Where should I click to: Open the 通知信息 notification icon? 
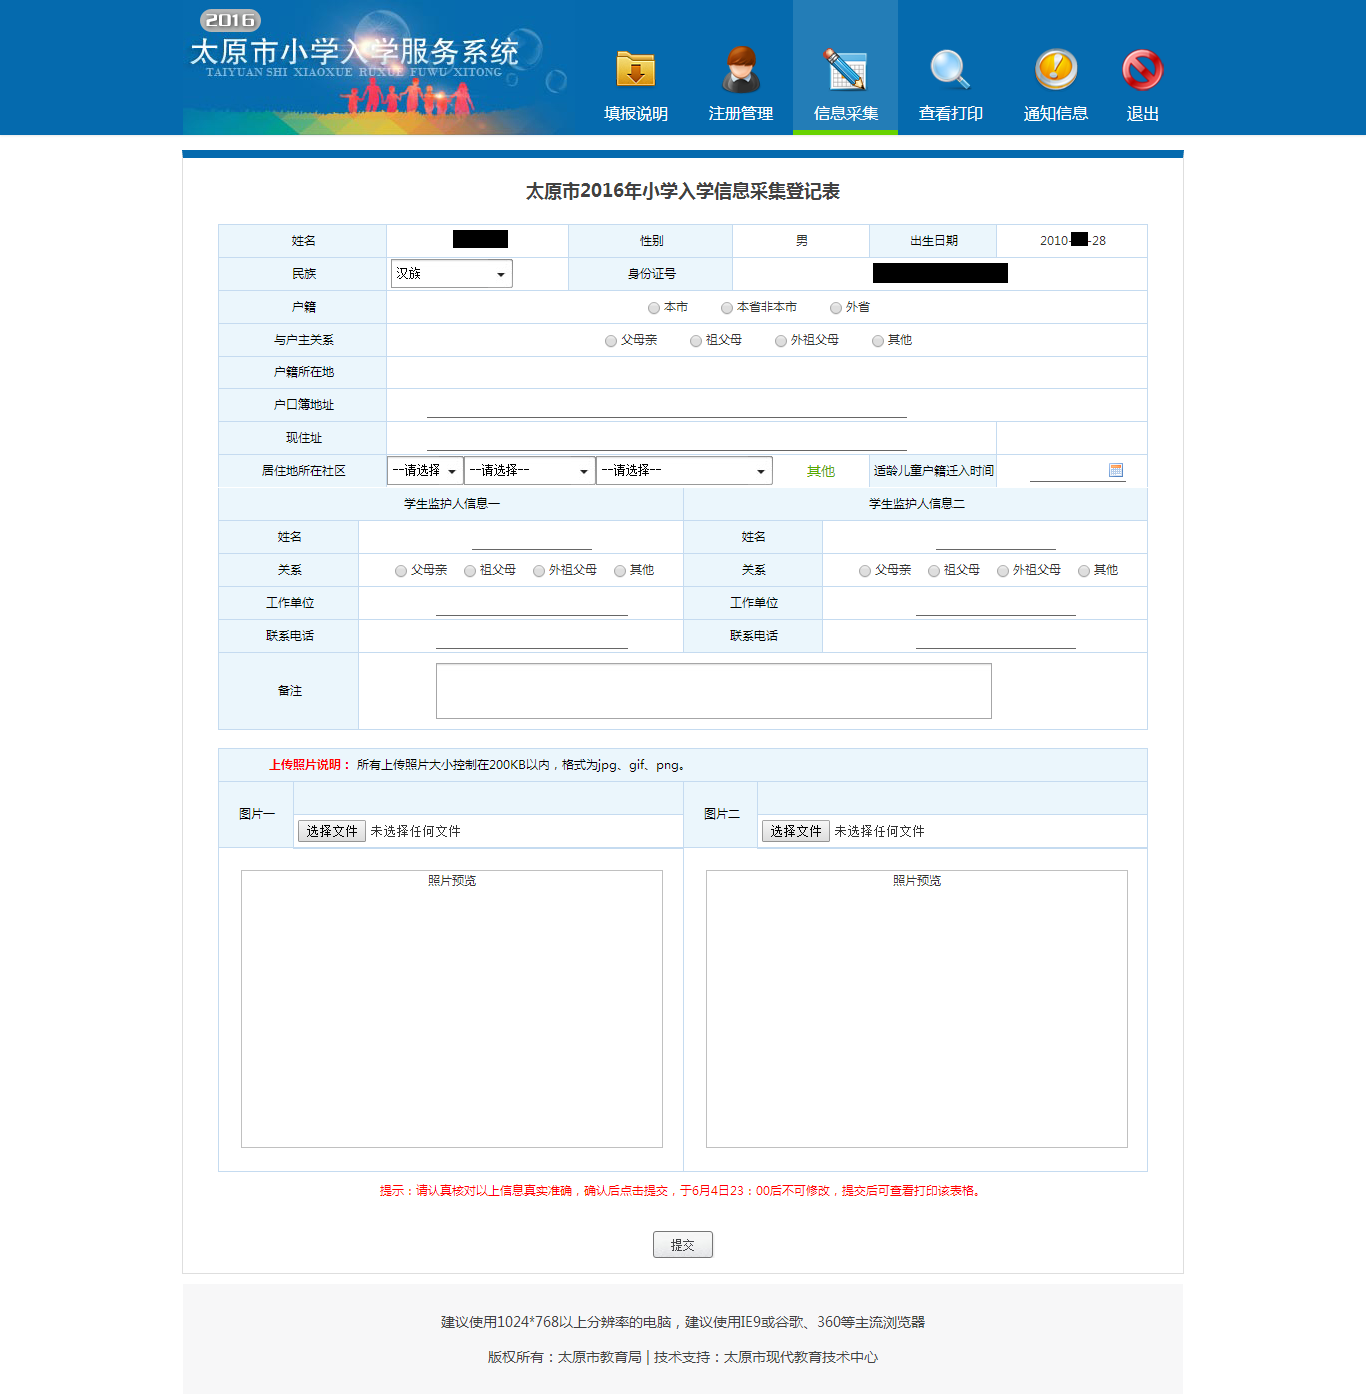1055,70
